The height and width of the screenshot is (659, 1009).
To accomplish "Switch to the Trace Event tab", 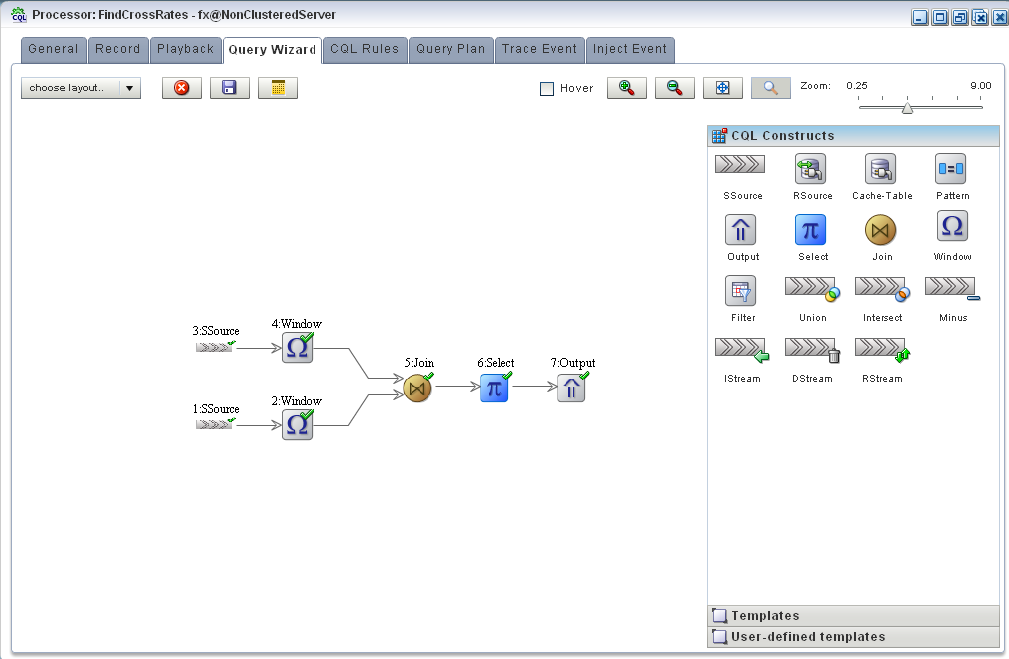I will point(539,50).
